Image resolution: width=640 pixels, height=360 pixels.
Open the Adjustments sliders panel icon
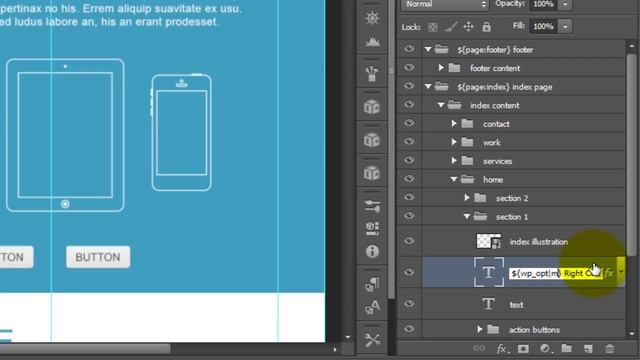(372, 206)
